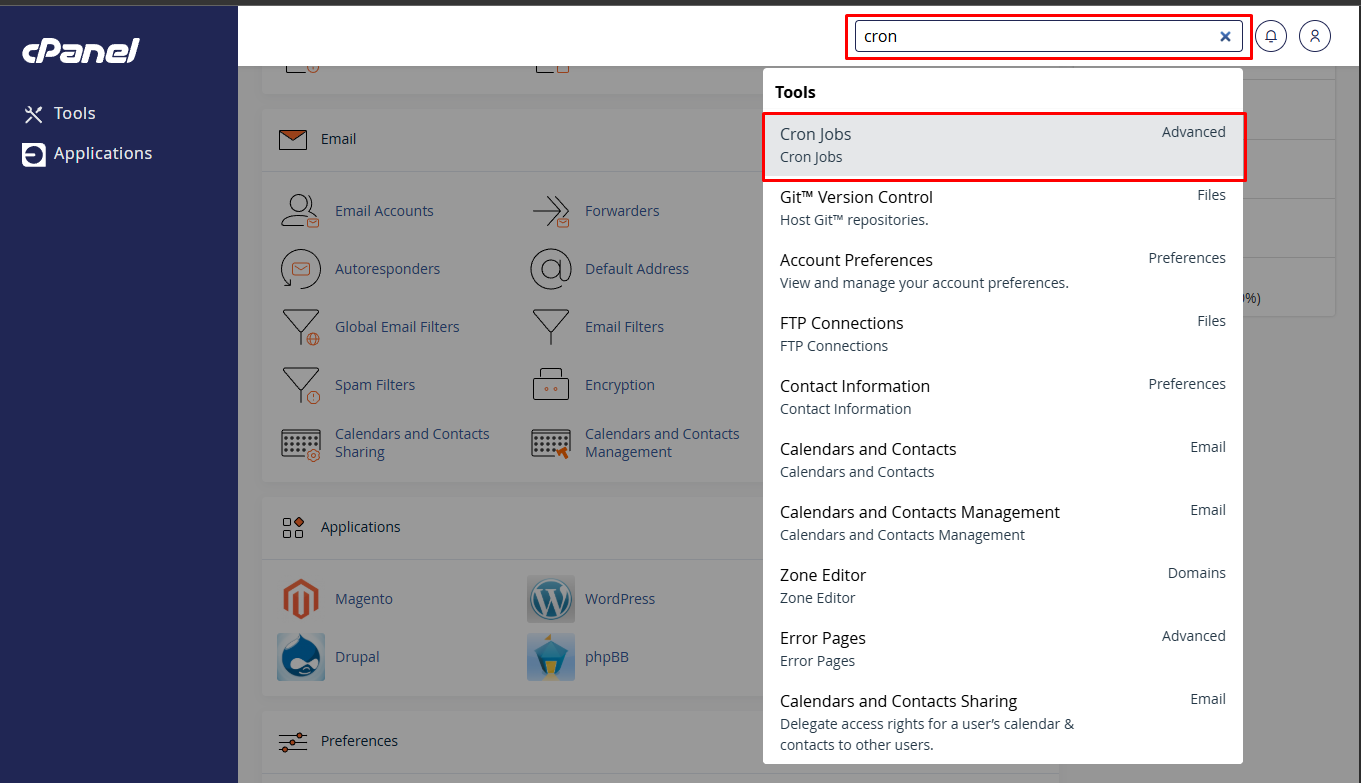The width and height of the screenshot is (1361, 783).
Task: Click the Global Email Filters funnel icon
Action: pos(300,327)
